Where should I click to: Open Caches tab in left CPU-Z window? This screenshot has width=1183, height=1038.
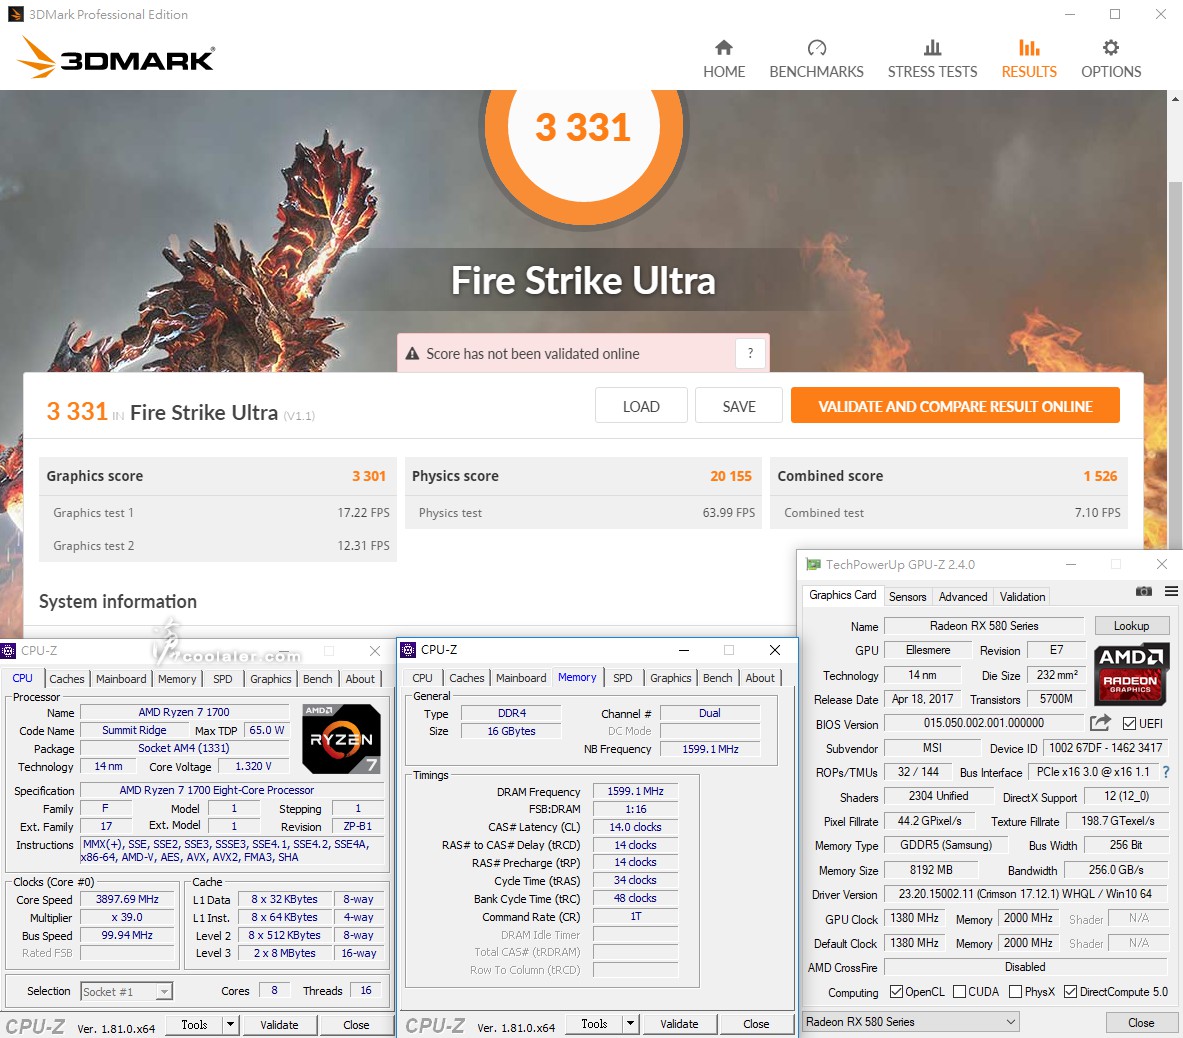(x=66, y=679)
